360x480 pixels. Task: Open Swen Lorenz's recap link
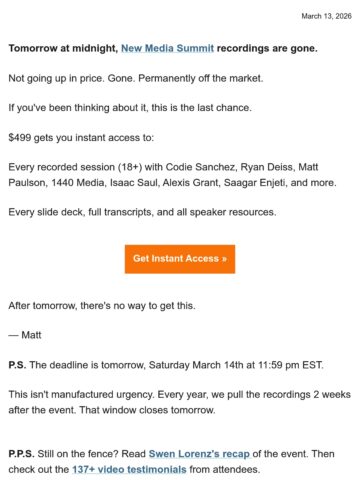[x=199, y=454]
